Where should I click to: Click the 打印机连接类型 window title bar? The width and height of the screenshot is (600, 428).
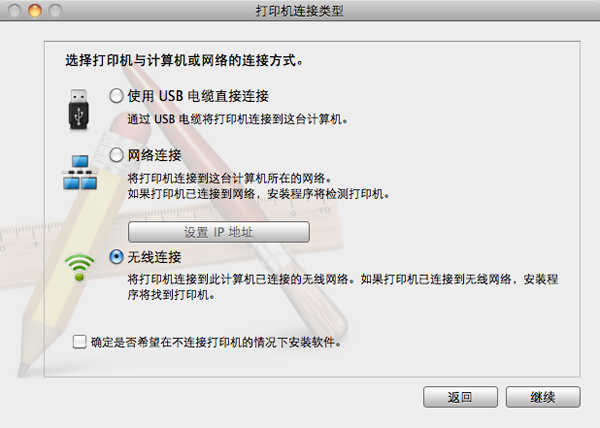tap(300, 11)
